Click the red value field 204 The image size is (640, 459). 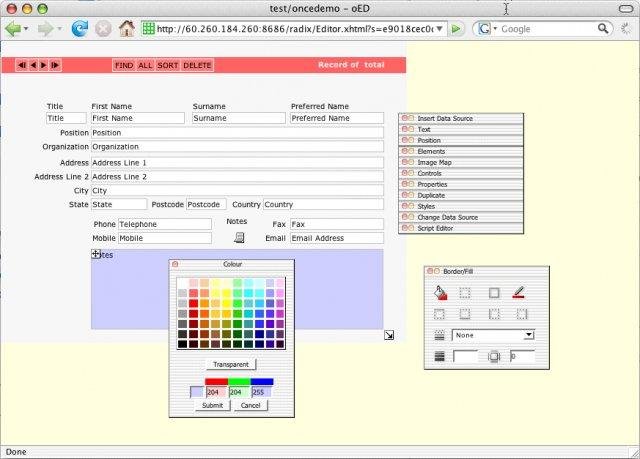click(216, 392)
